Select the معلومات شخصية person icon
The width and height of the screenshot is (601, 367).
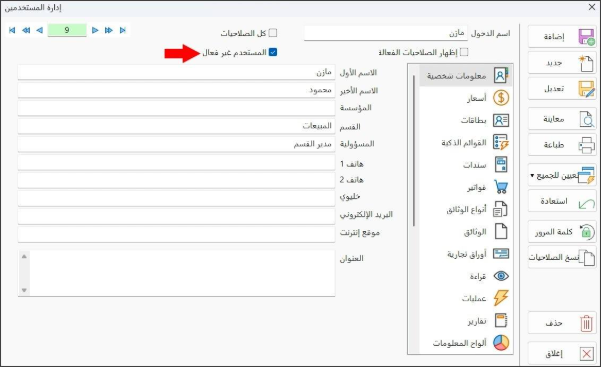click(501, 76)
